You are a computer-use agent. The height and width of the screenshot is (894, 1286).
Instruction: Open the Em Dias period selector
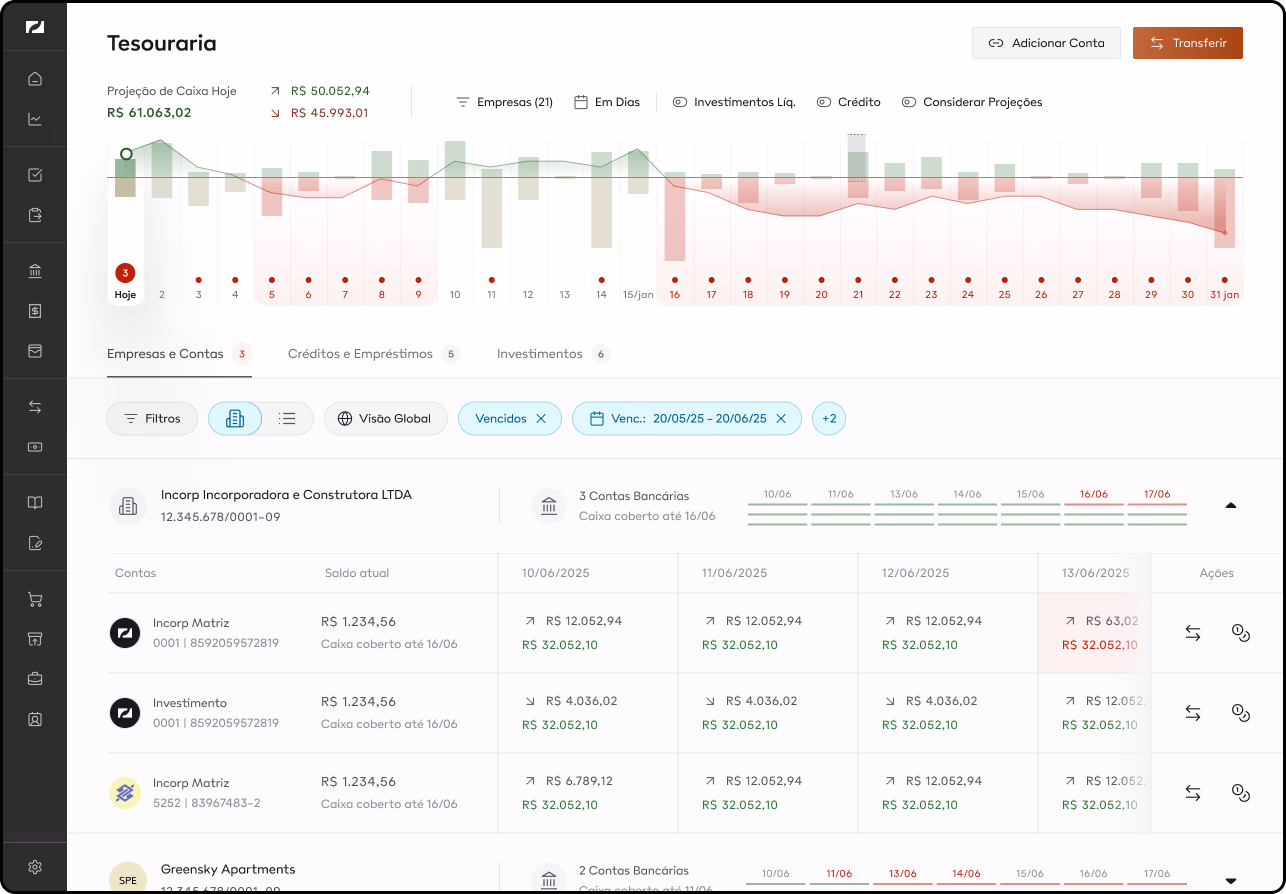607,102
